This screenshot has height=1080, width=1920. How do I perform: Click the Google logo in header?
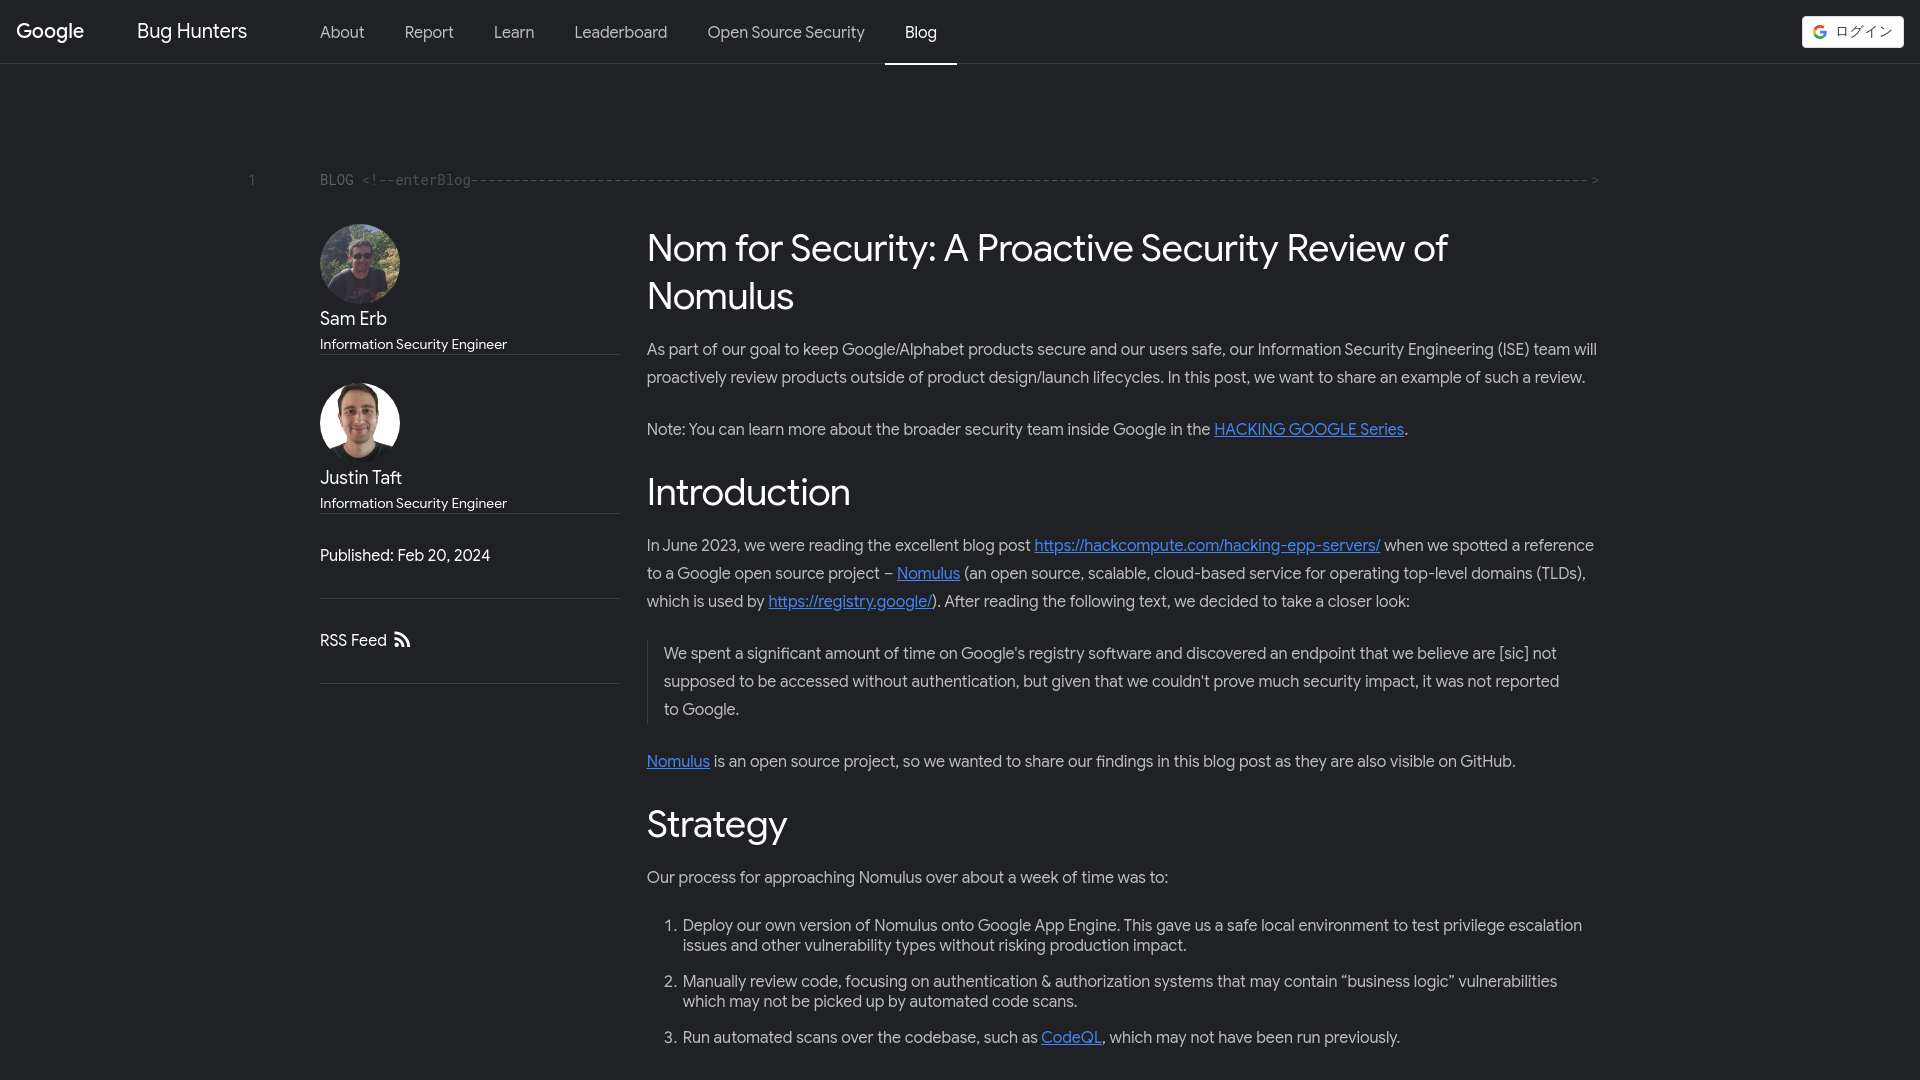pyautogui.click(x=50, y=31)
